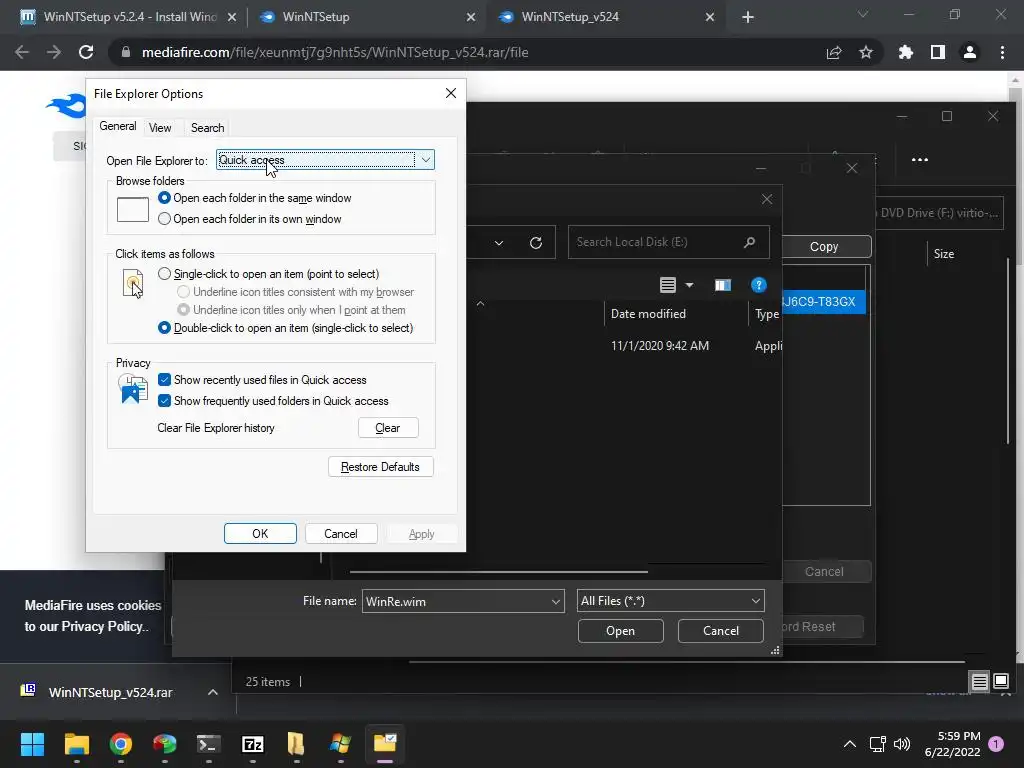
Task: Open notification center badge in tray
Action: click(x=995, y=744)
